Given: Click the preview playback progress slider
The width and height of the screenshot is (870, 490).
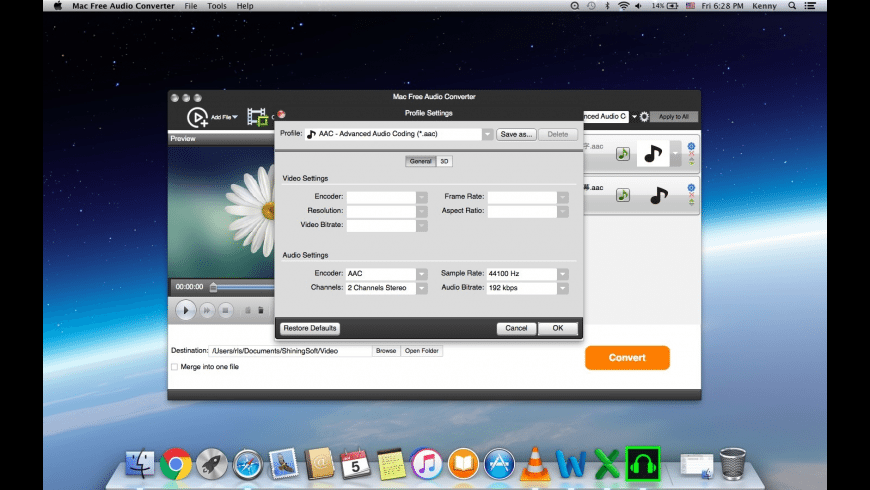Looking at the screenshot, I should (x=240, y=287).
